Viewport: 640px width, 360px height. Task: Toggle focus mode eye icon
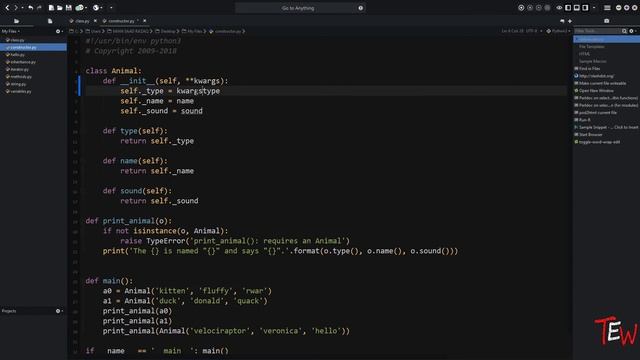pos(560,8)
